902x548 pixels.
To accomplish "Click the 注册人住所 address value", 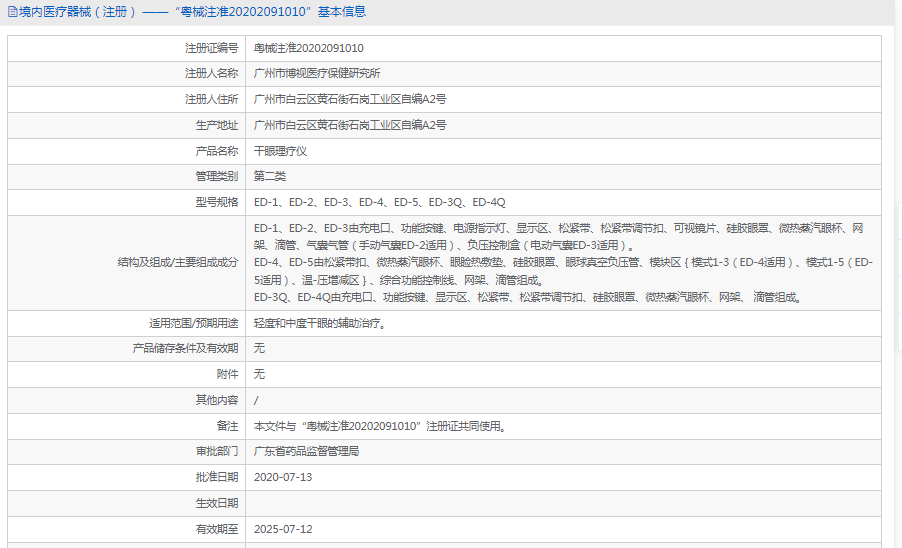I will pyautogui.click(x=350, y=99).
